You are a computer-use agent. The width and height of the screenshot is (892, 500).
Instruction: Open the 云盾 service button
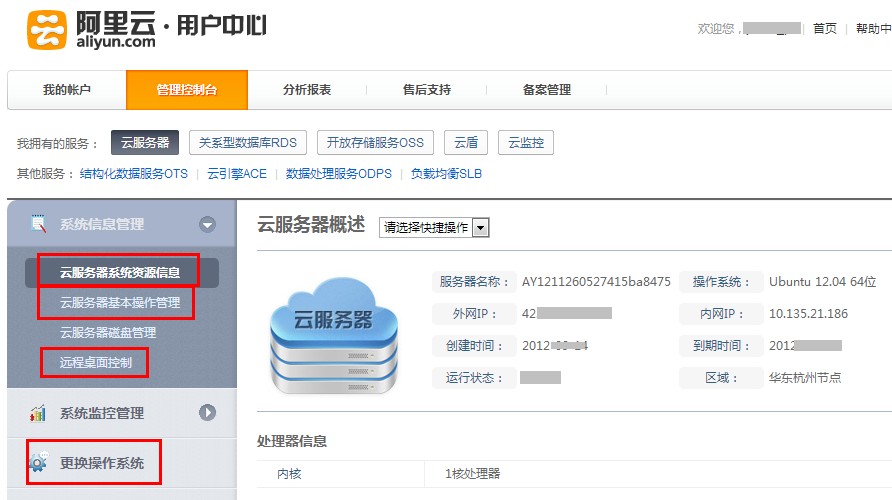click(466, 143)
